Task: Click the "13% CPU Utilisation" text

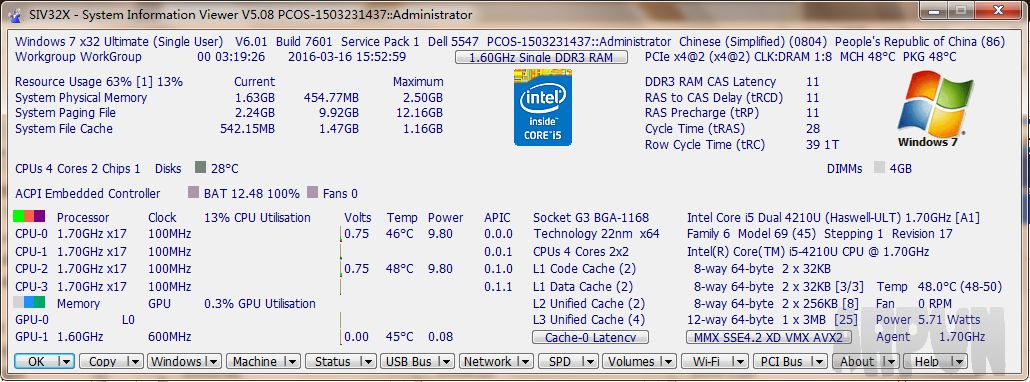Action: click(257, 217)
